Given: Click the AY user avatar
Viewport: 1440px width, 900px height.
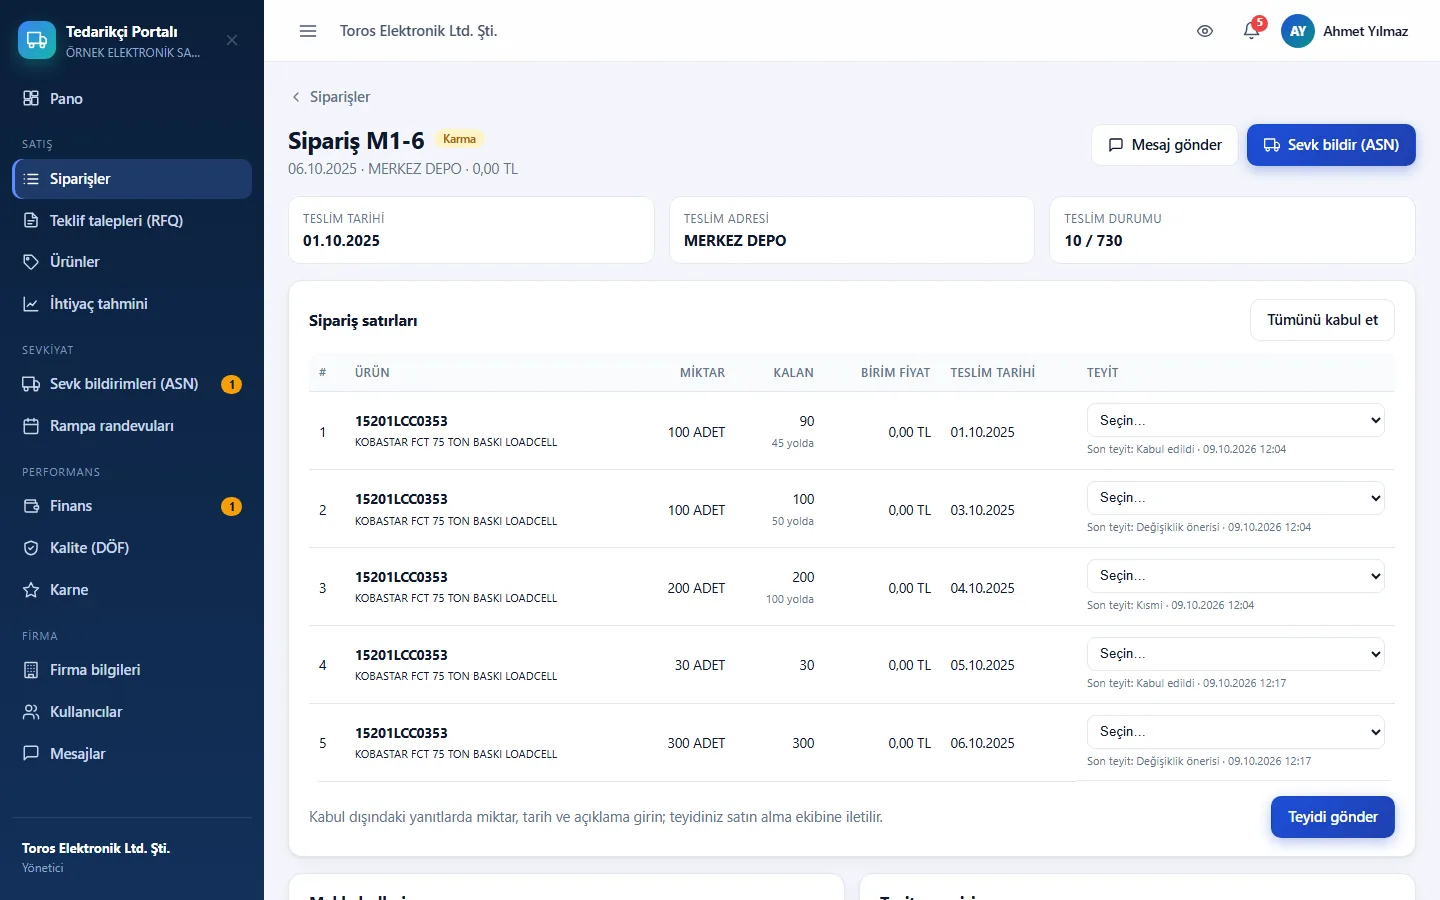Looking at the screenshot, I should (x=1298, y=31).
